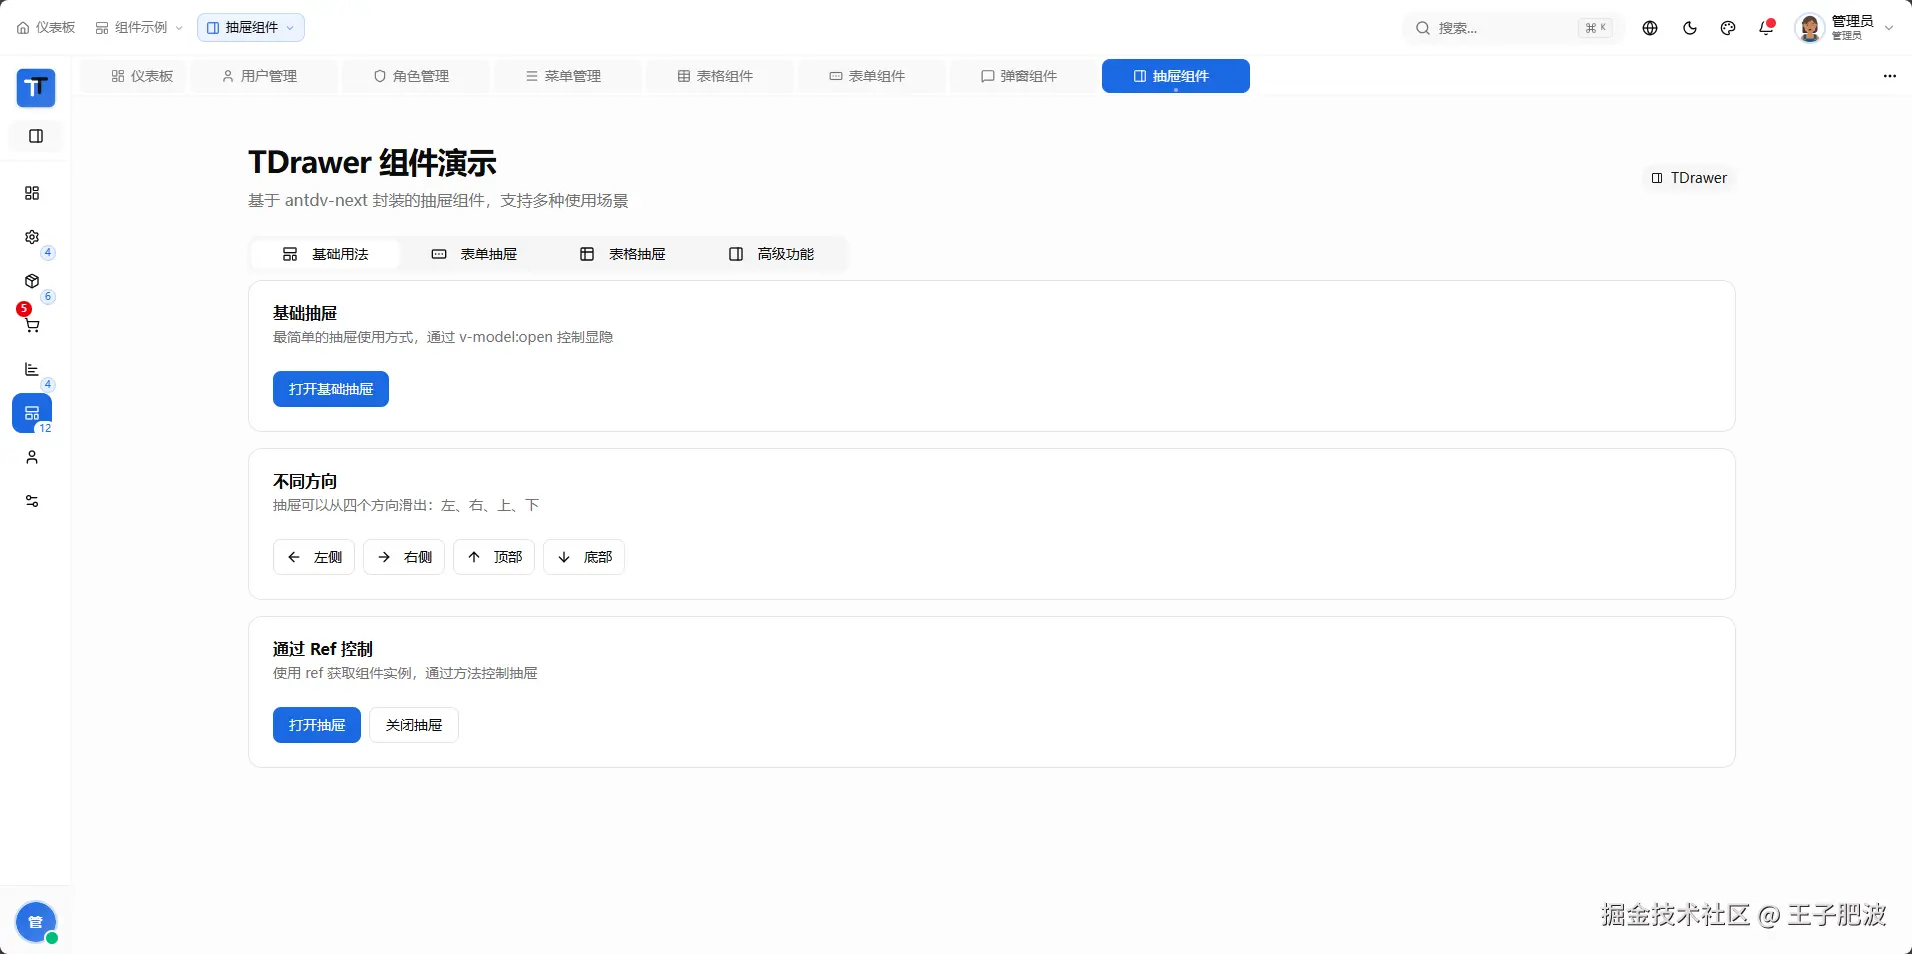The width and height of the screenshot is (1912, 954).
Task: Click the "通过 Ref 控制" card heading
Action: [323, 649]
